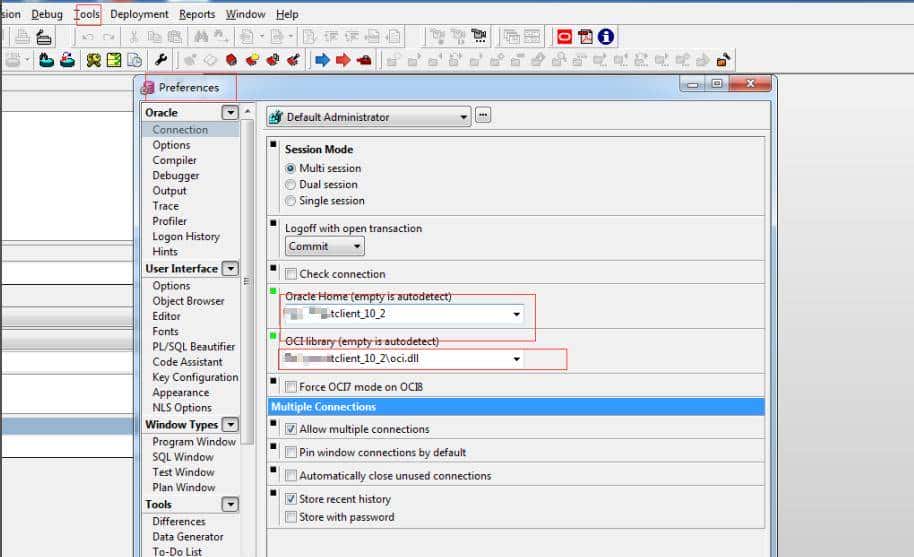This screenshot has height=557, width=914.
Task: Click the red cube with yellow icon
Action: (252, 60)
